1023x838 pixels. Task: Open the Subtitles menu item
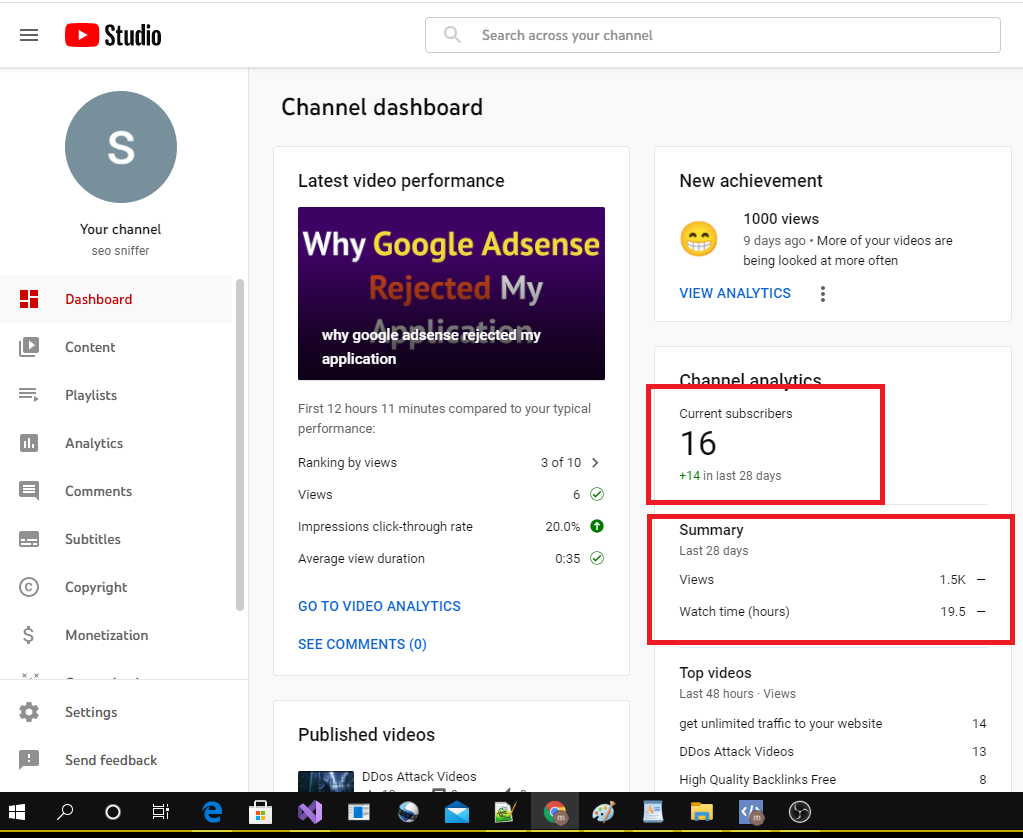pyautogui.click(x=116, y=539)
